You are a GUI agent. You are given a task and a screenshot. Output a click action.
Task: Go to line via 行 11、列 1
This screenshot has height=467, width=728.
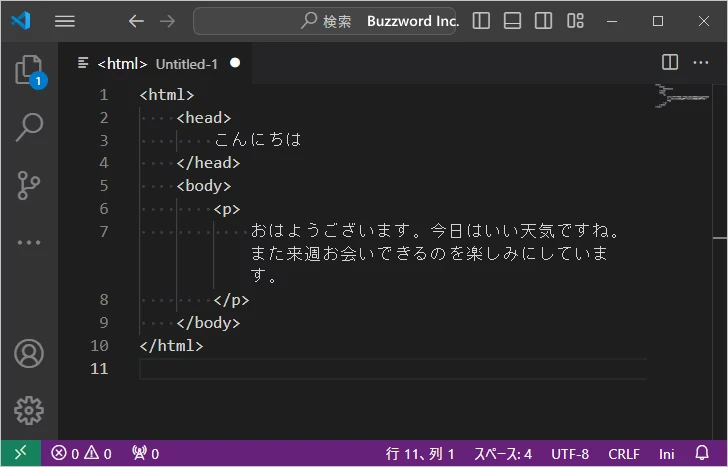click(x=420, y=454)
